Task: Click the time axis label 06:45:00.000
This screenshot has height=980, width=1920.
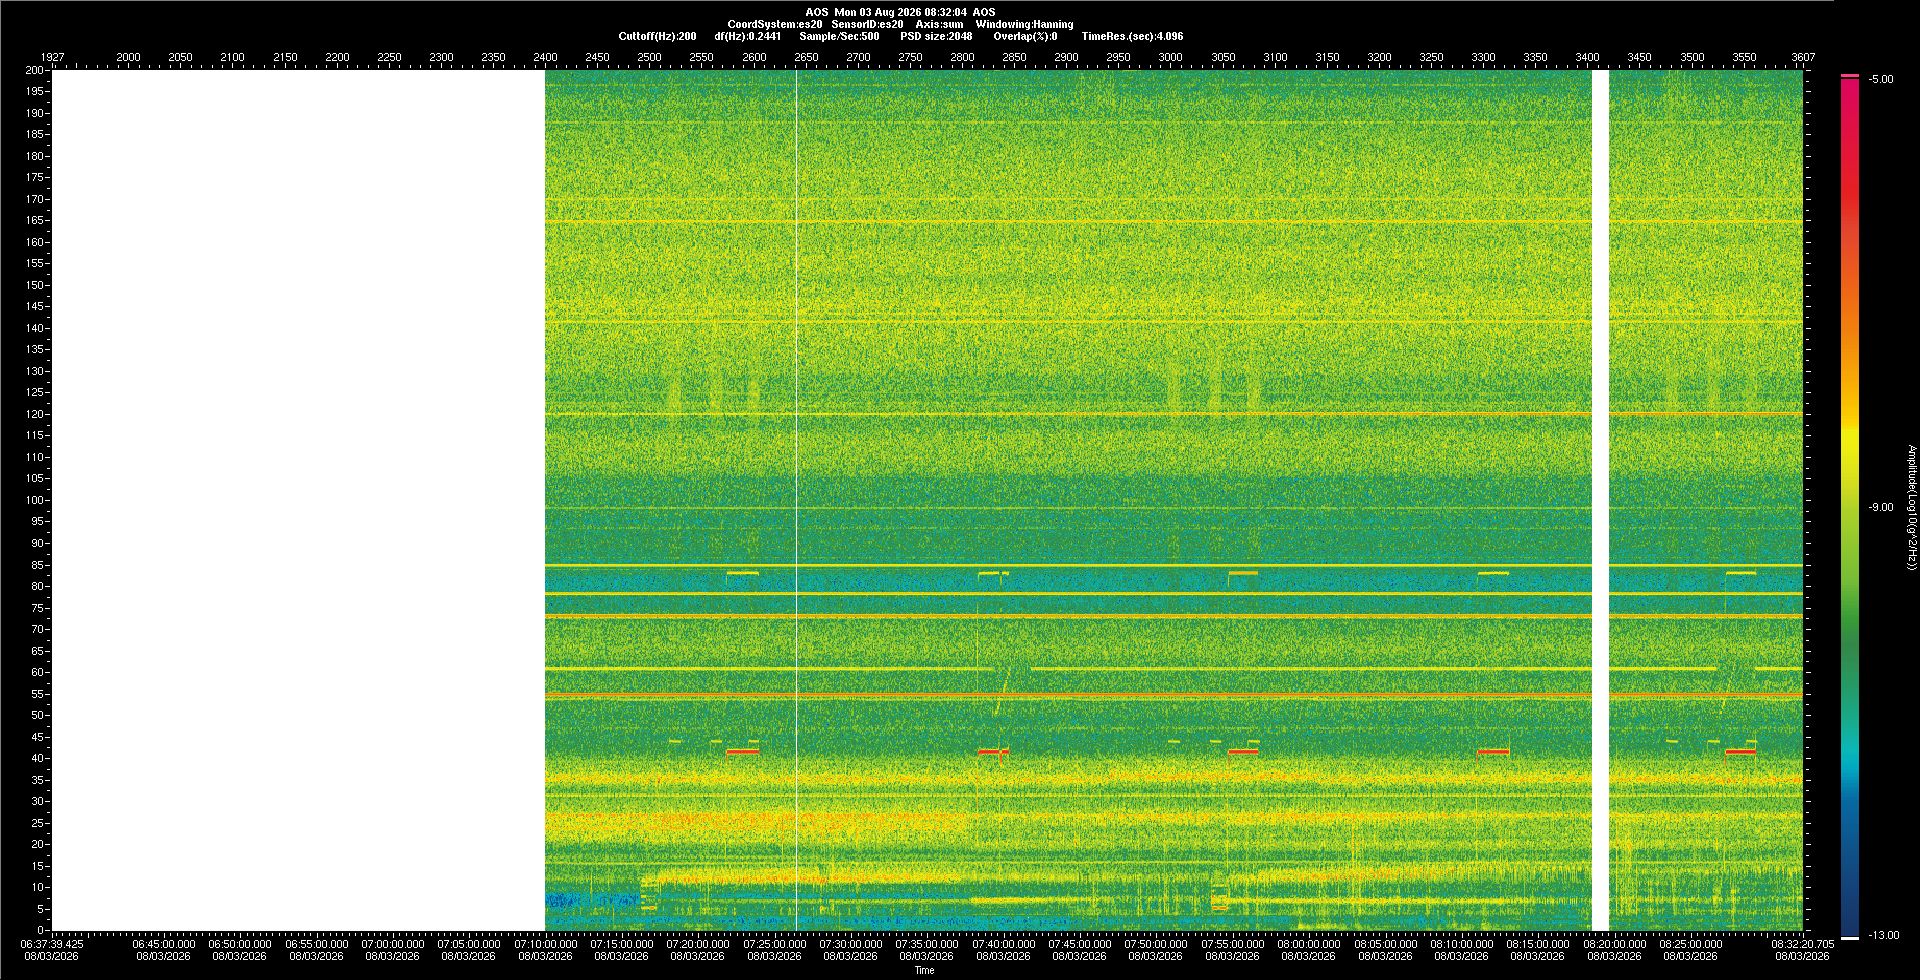Action: pos(163,944)
